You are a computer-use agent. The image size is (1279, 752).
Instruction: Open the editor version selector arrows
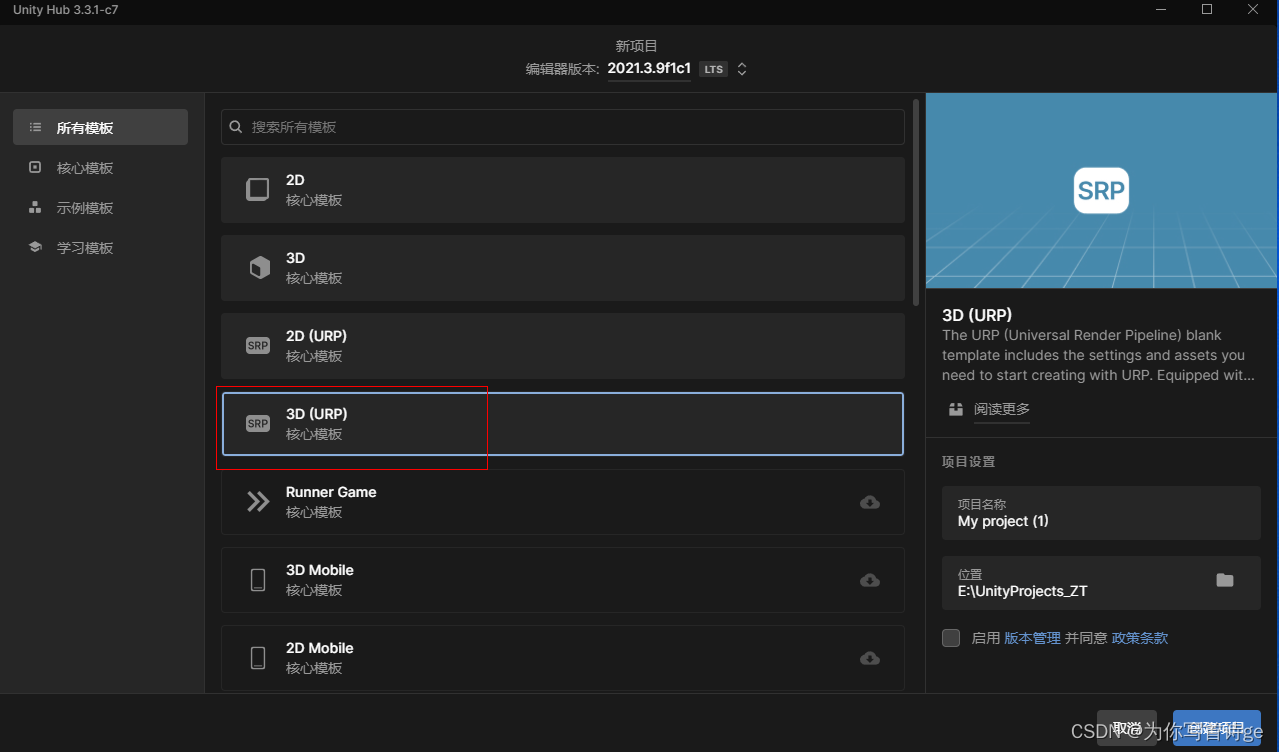(742, 69)
